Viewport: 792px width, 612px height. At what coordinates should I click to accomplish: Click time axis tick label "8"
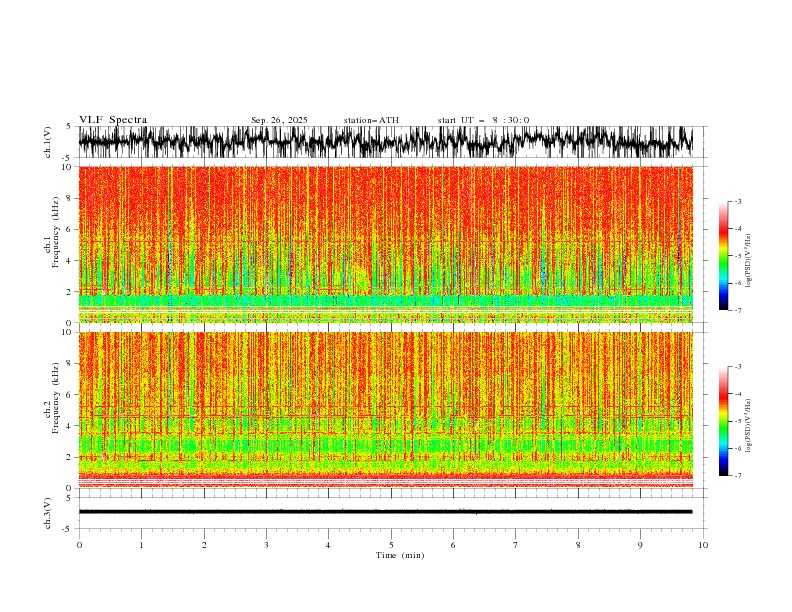(578, 545)
